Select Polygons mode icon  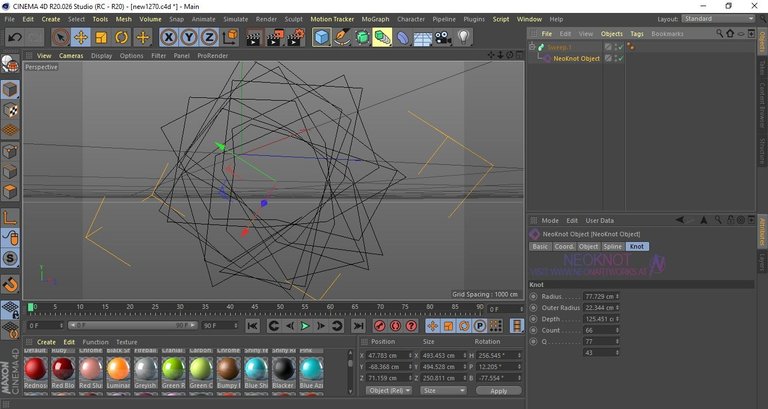(10, 192)
